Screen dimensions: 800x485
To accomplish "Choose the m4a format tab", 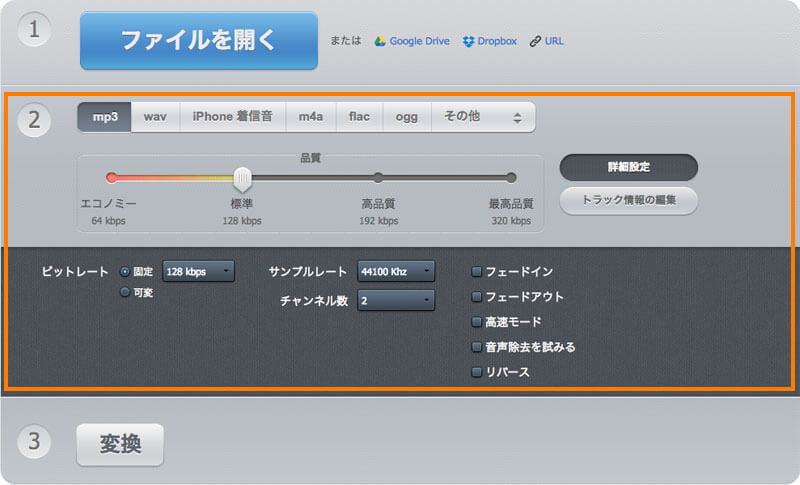I will click(311, 117).
